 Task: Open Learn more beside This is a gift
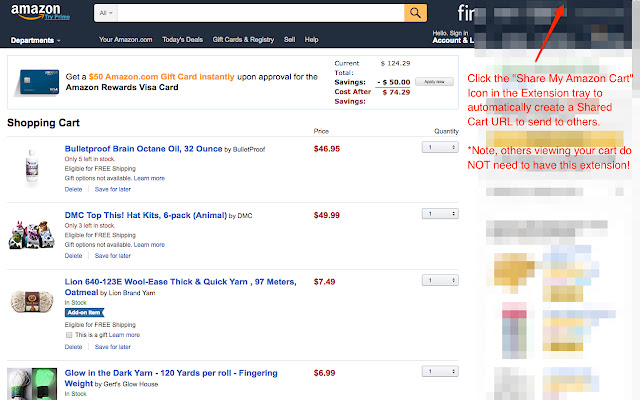(x=124, y=335)
